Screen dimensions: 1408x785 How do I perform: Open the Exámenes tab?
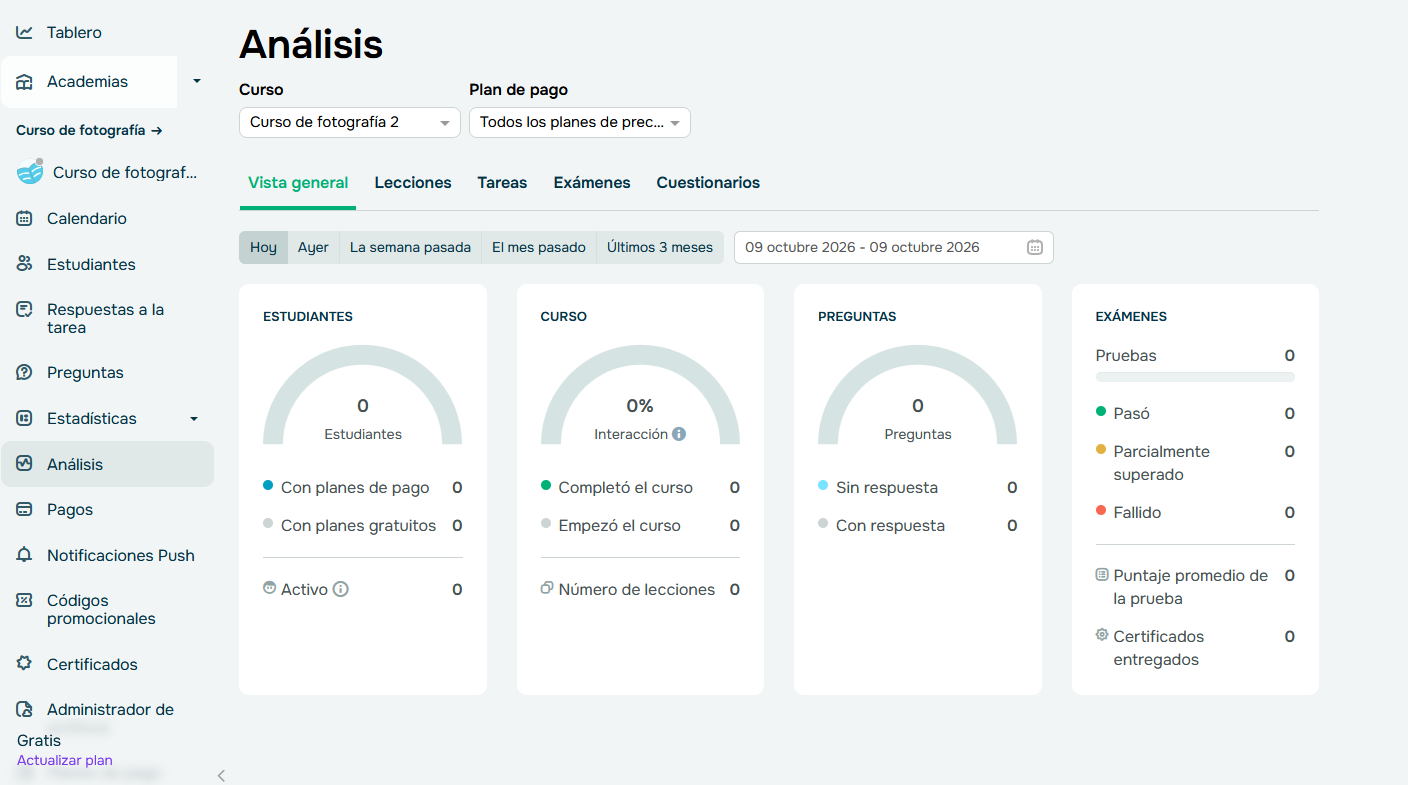click(592, 183)
